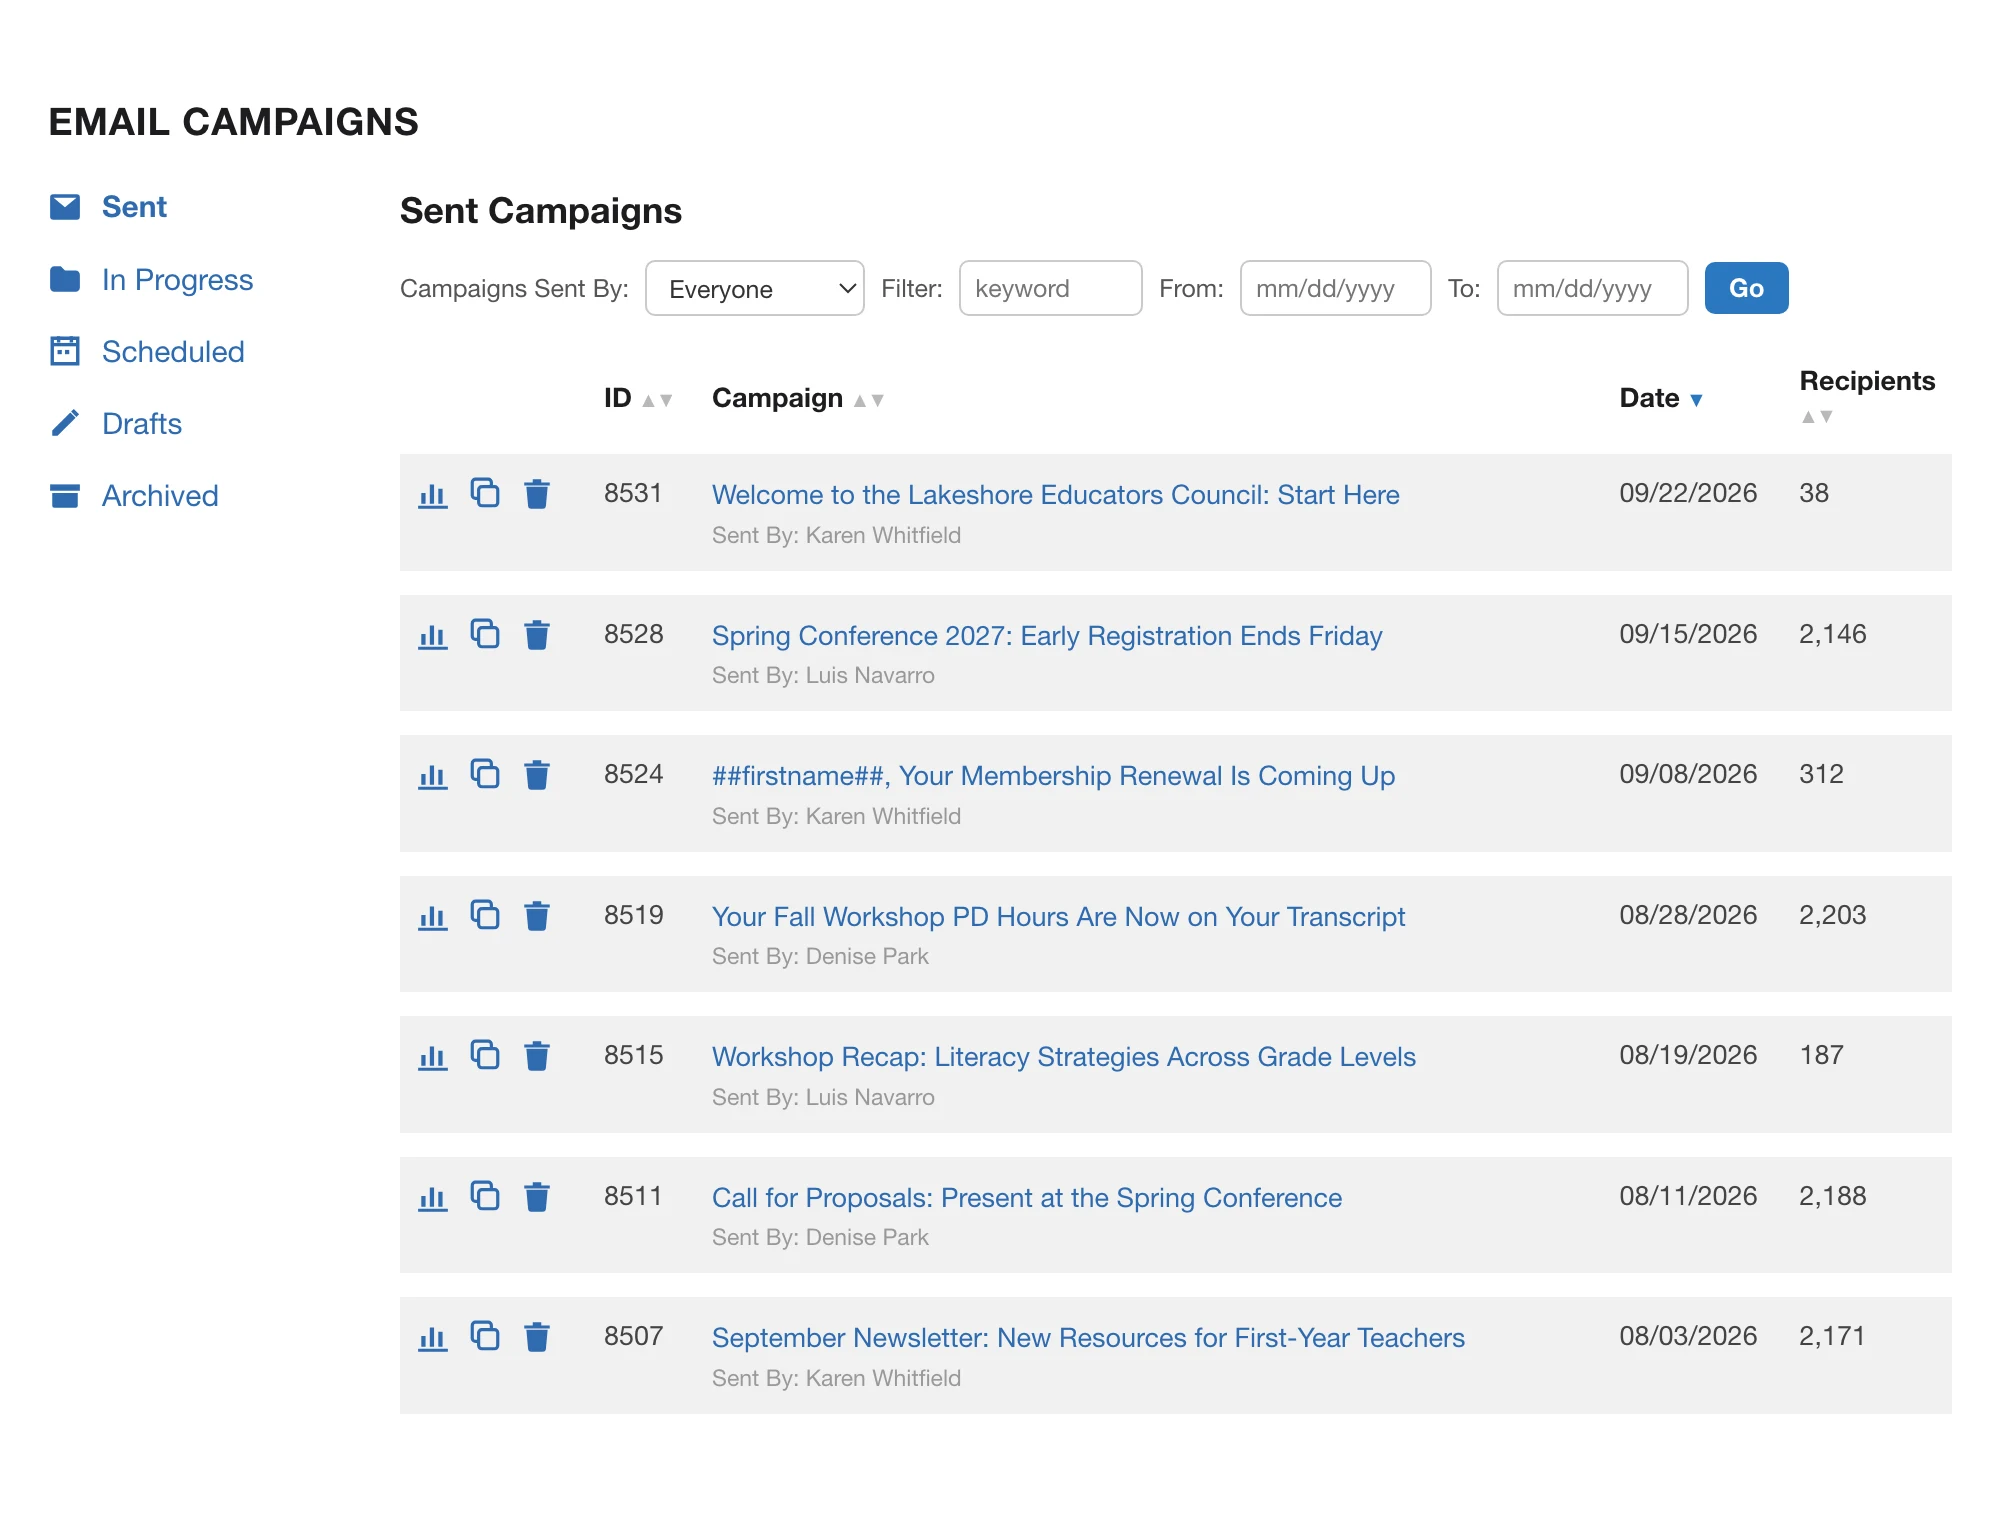Select recipients count 2,146
Image resolution: width=2000 pixels, height=1520 pixels.
tap(1832, 634)
